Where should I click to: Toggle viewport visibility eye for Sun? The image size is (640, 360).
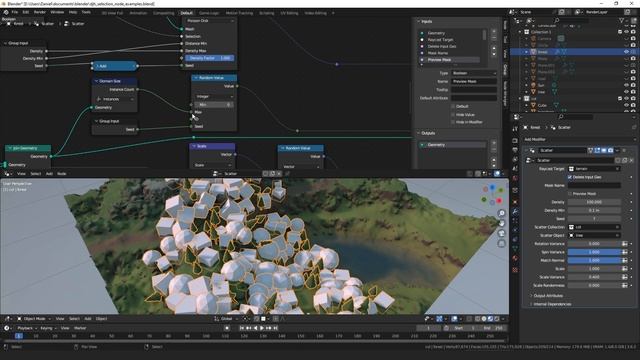(626, 85)
